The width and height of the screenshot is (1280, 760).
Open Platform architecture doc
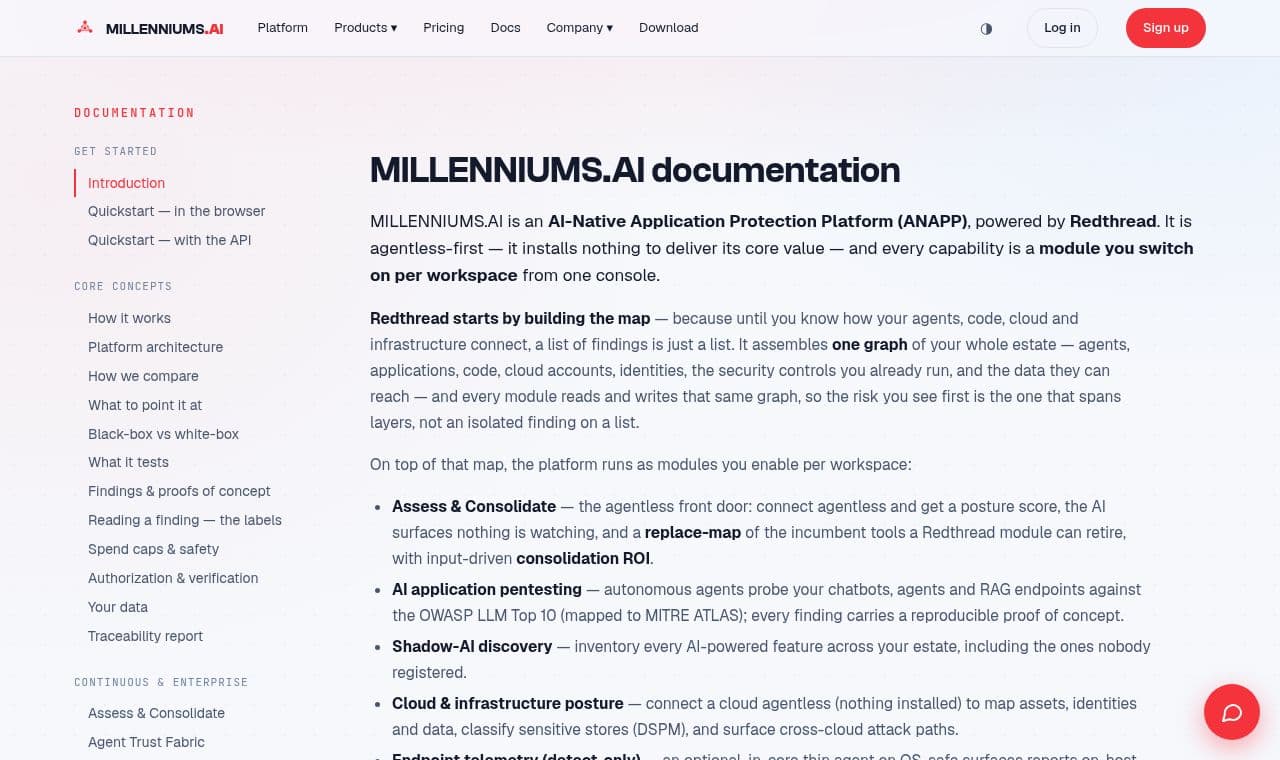click(x=156, y=347)
